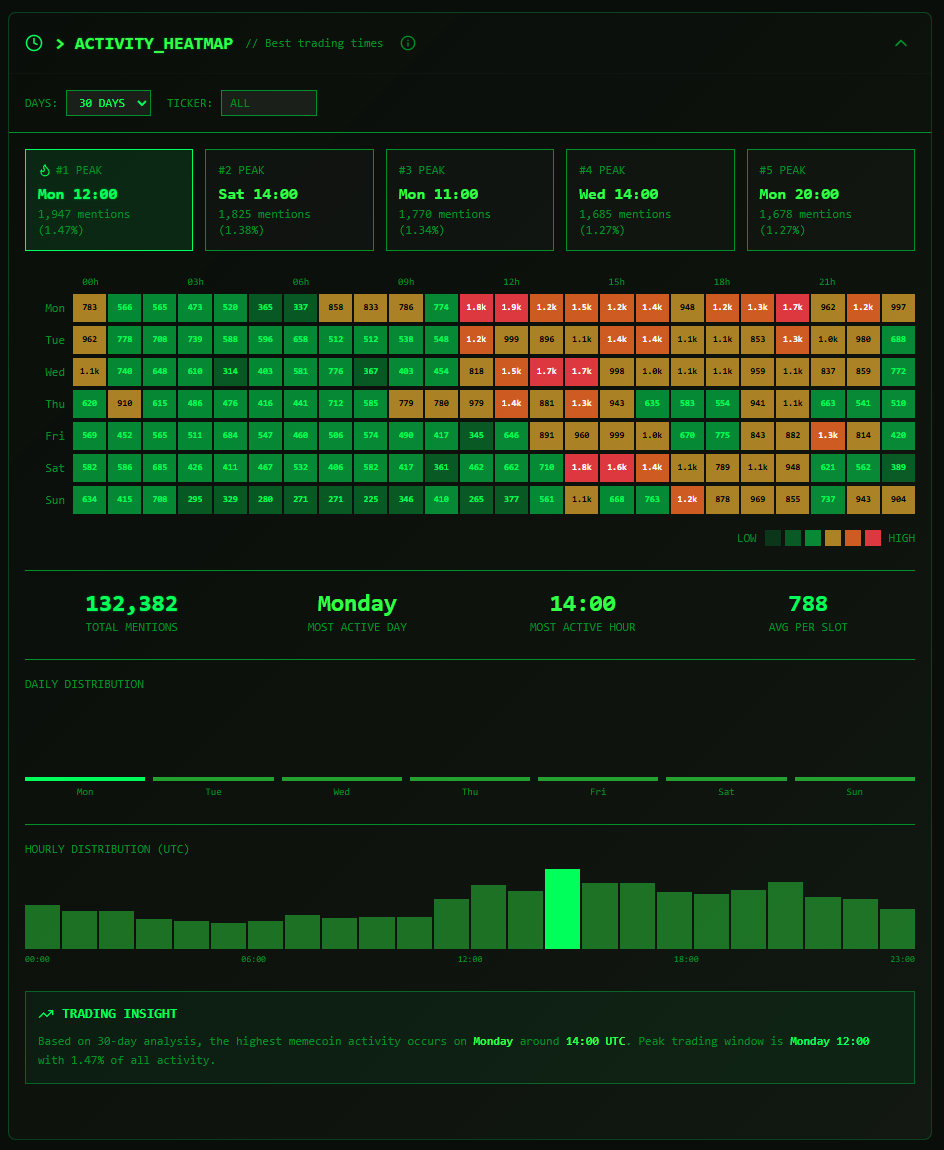Screen dimensions: 944x1150
Task: Click the Thu row 1.4k heatmap cell
Action: pos(511,404)
